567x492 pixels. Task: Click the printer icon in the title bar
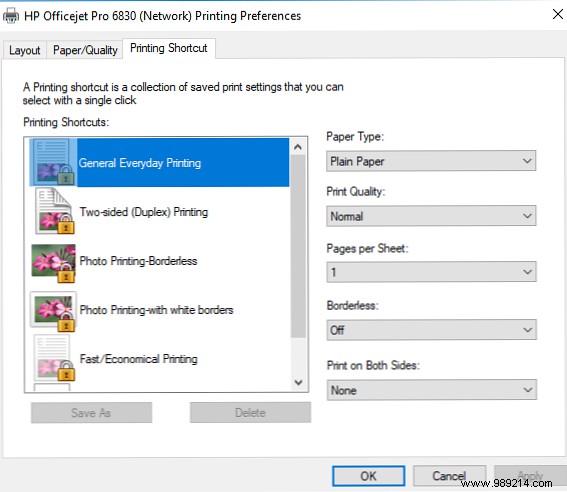click(x=10, y=16)
